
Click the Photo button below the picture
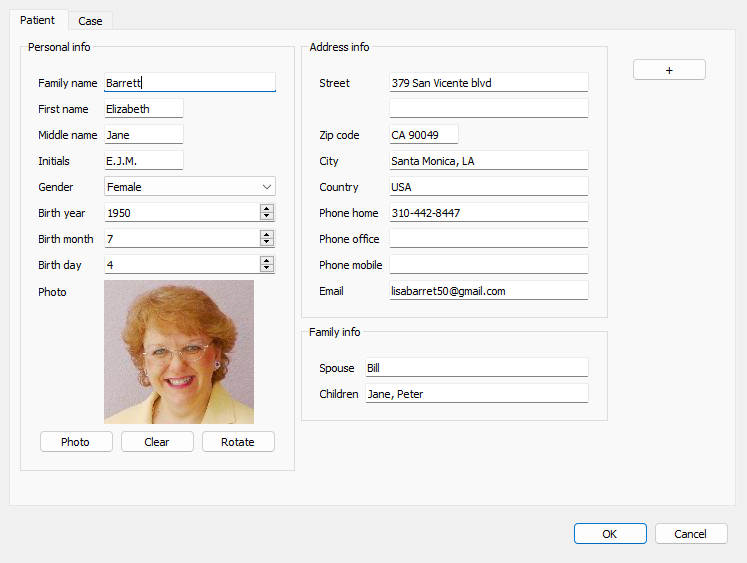76,442
